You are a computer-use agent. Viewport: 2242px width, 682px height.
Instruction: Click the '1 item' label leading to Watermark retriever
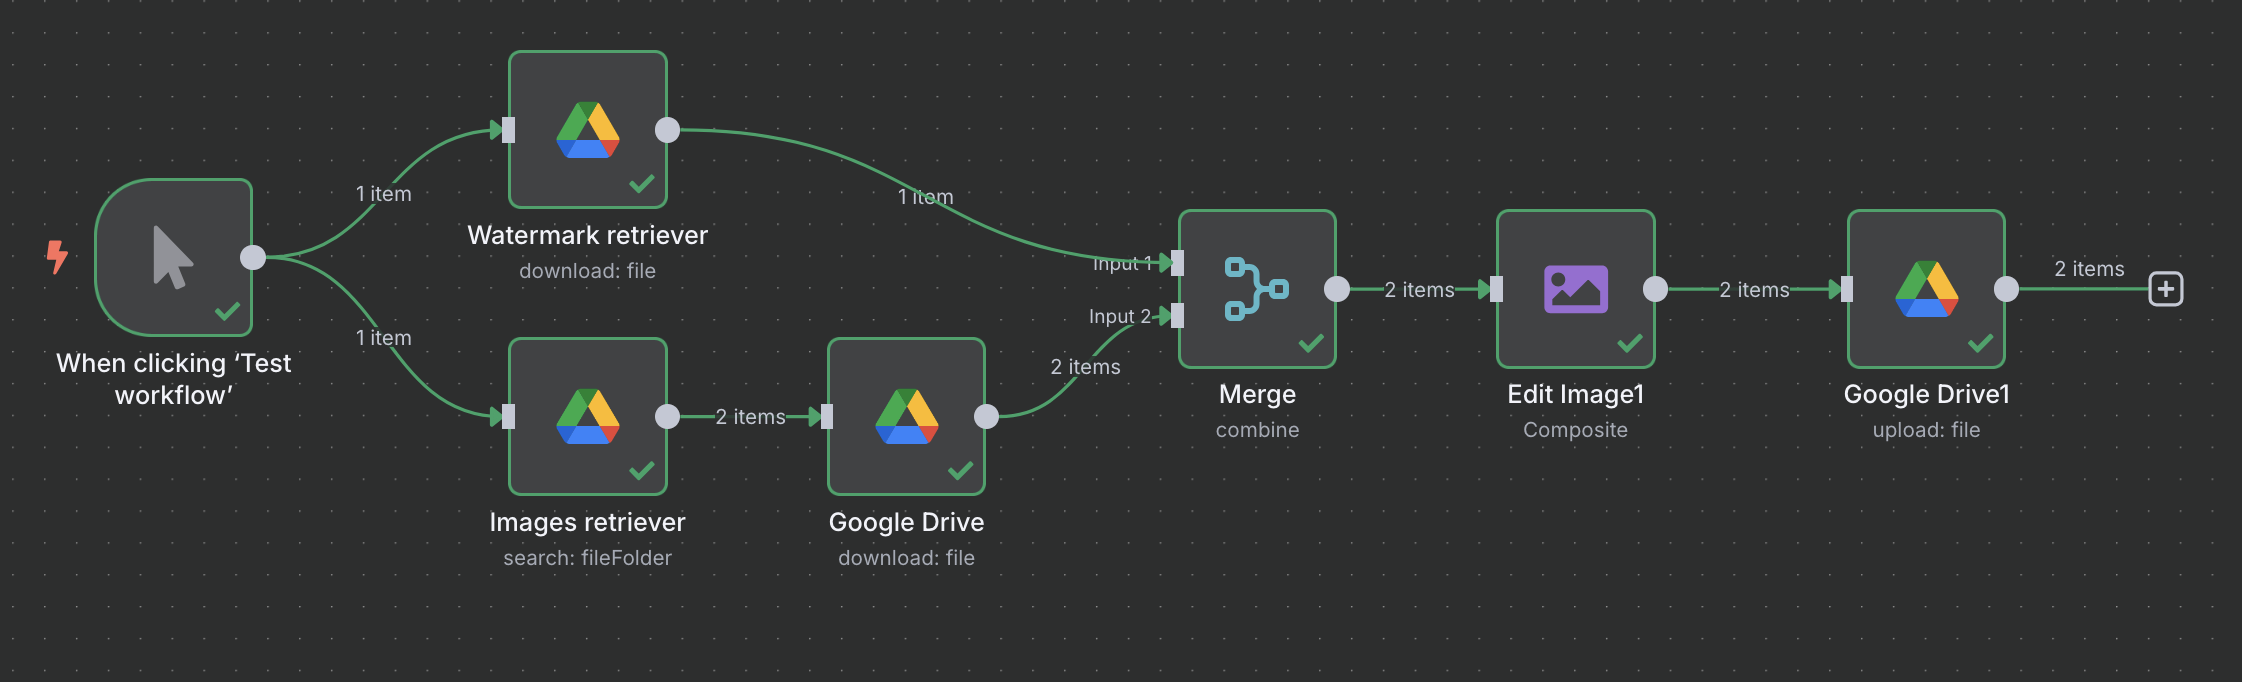point(383,194)
